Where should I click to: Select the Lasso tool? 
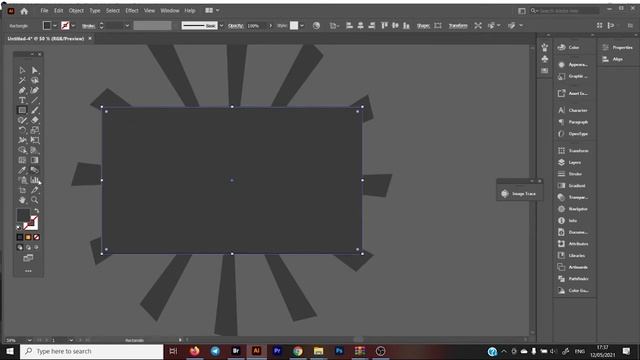click(35, 80)
